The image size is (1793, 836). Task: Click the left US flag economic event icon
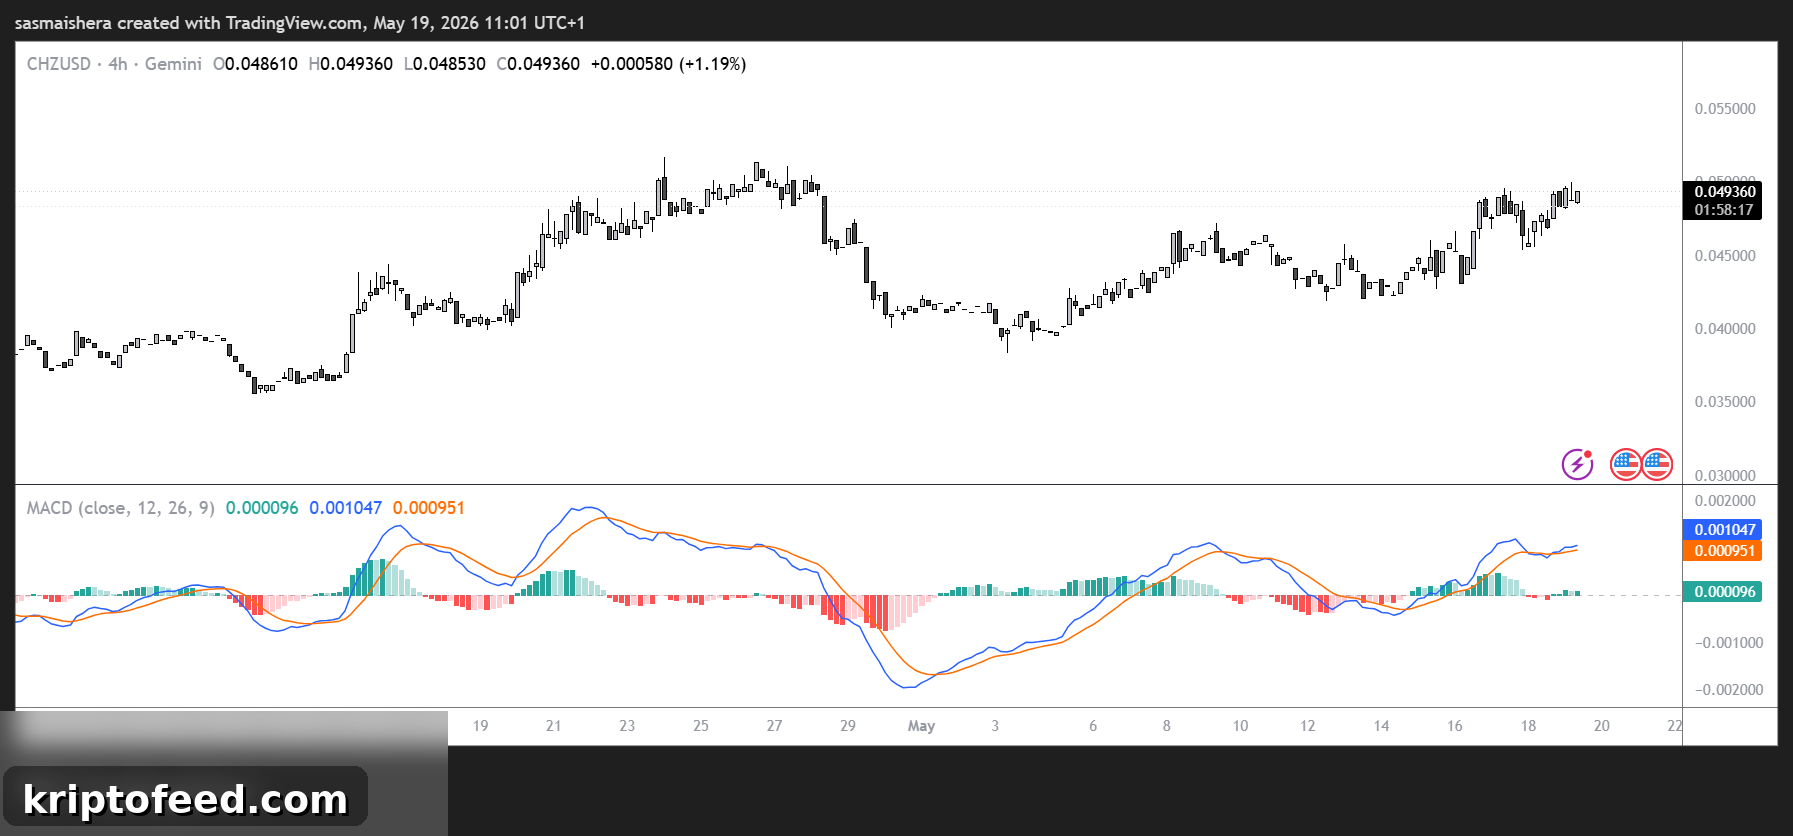[1626, 464]
